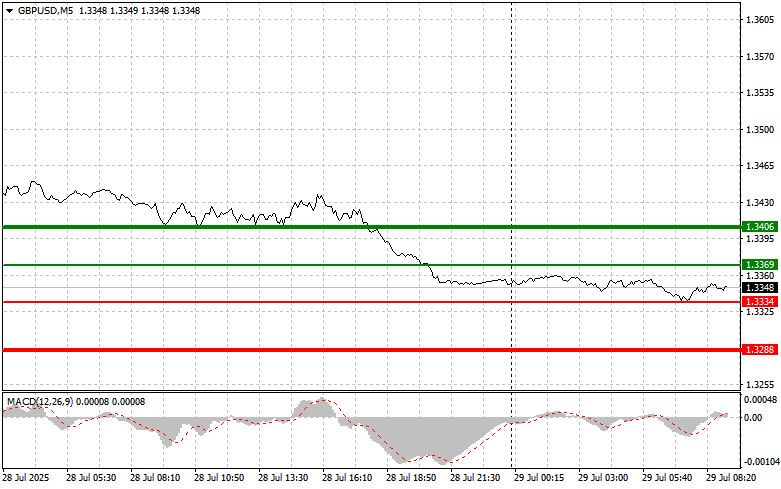
Task: Click the 1.3500 value on price scale
Action: pyautogui.click(x=760, y=130)
